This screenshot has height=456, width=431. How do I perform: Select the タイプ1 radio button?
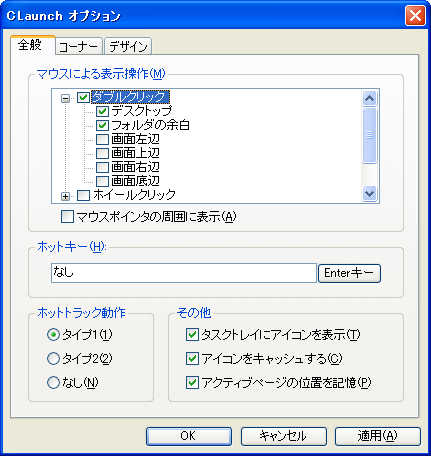pyautogui.click(x=53, y=335)
